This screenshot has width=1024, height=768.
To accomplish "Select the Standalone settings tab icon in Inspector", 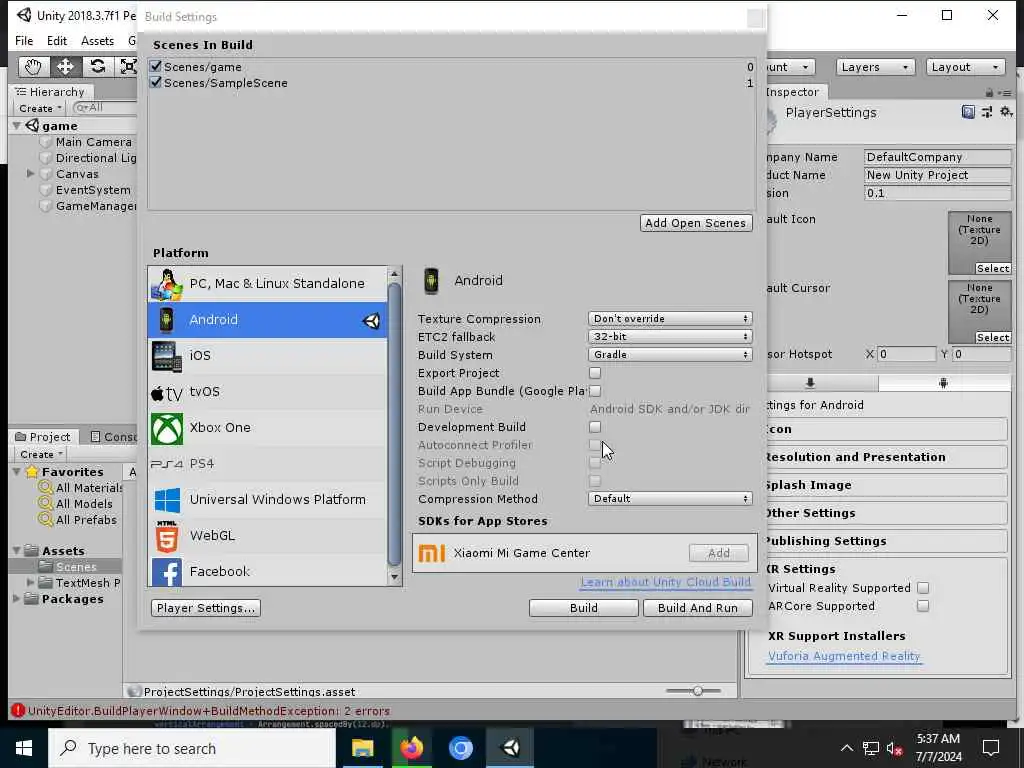I will (x=810, y=383).
